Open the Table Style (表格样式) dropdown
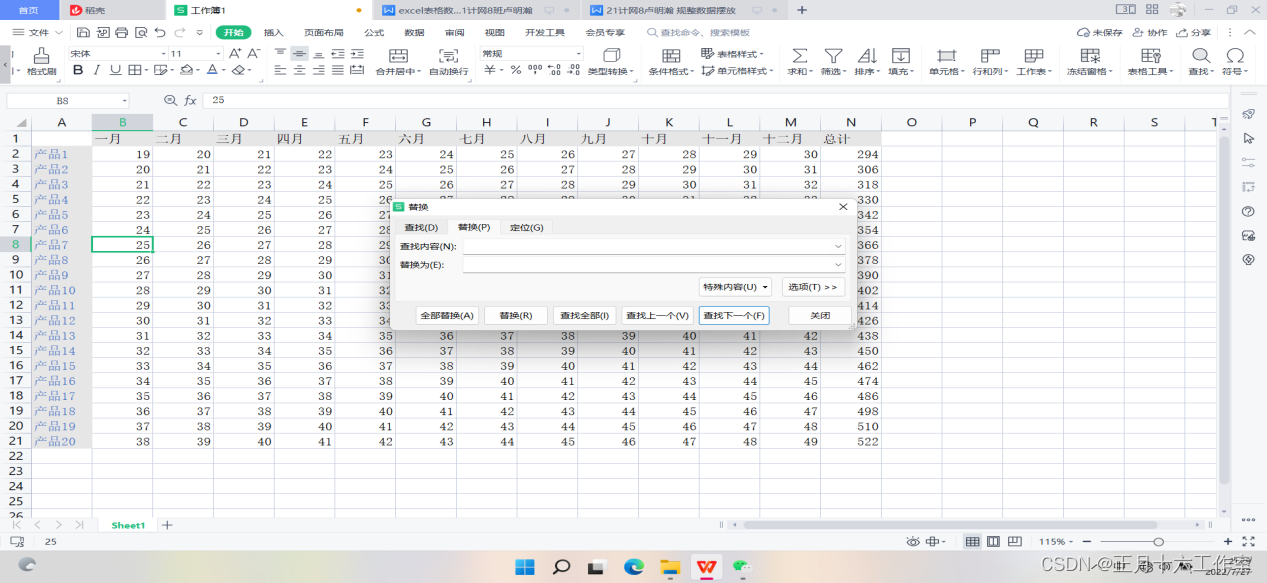Screen dimensions: 1267x583 732,54
